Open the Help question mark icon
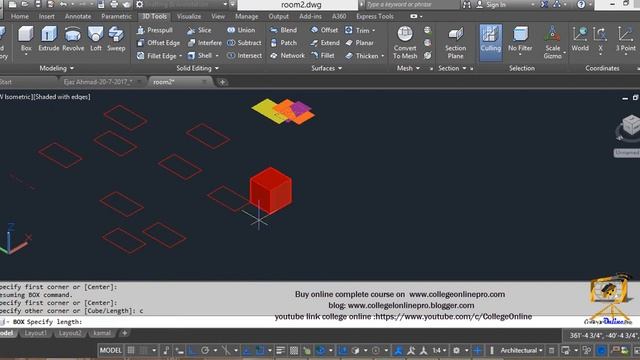Screen dimensions: 640x360 tap(581, 4)
